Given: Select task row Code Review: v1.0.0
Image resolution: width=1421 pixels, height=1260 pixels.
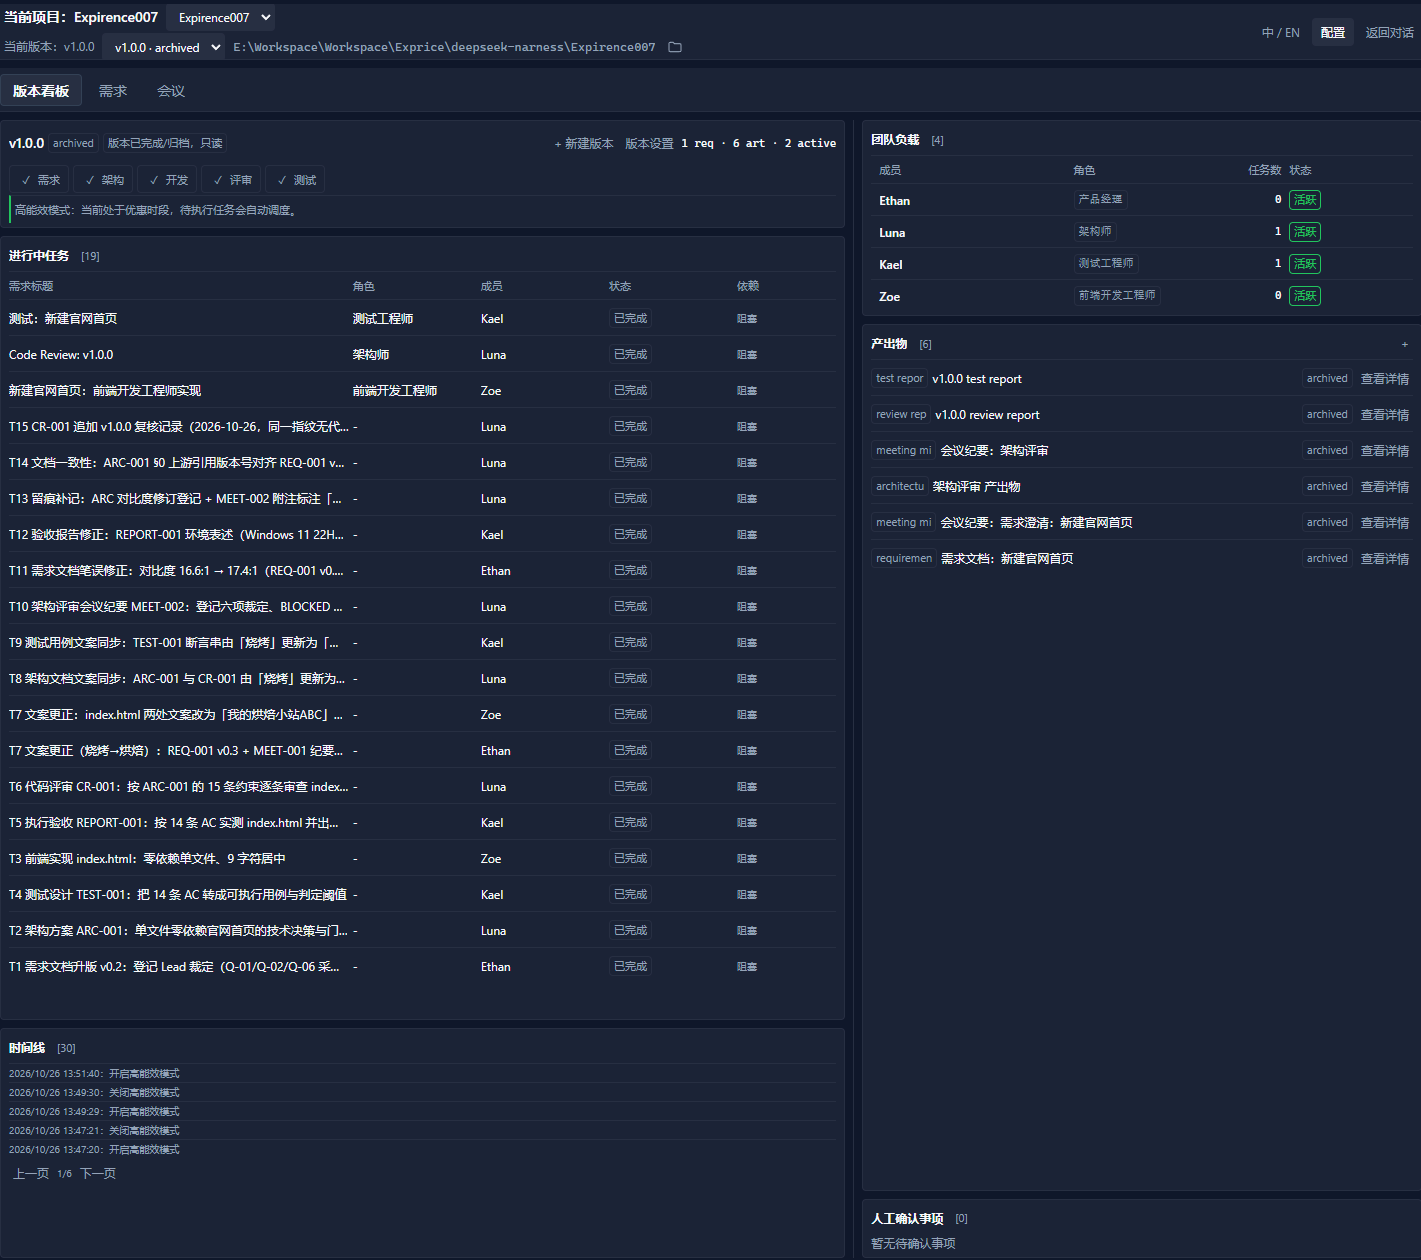Looking at the screenshot, I should click(x=422, y=354).
